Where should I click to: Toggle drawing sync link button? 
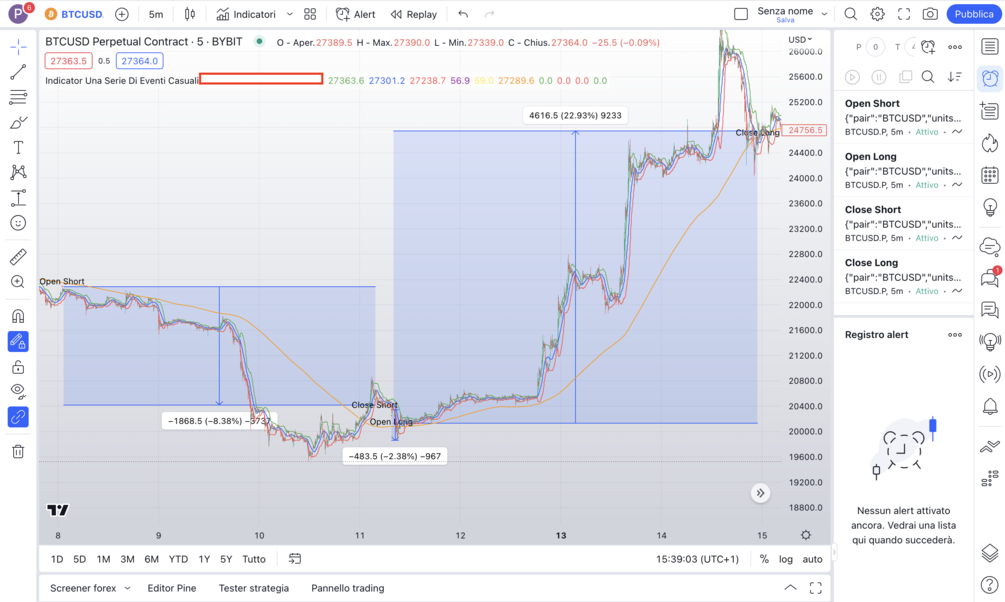tap(18, 417)
